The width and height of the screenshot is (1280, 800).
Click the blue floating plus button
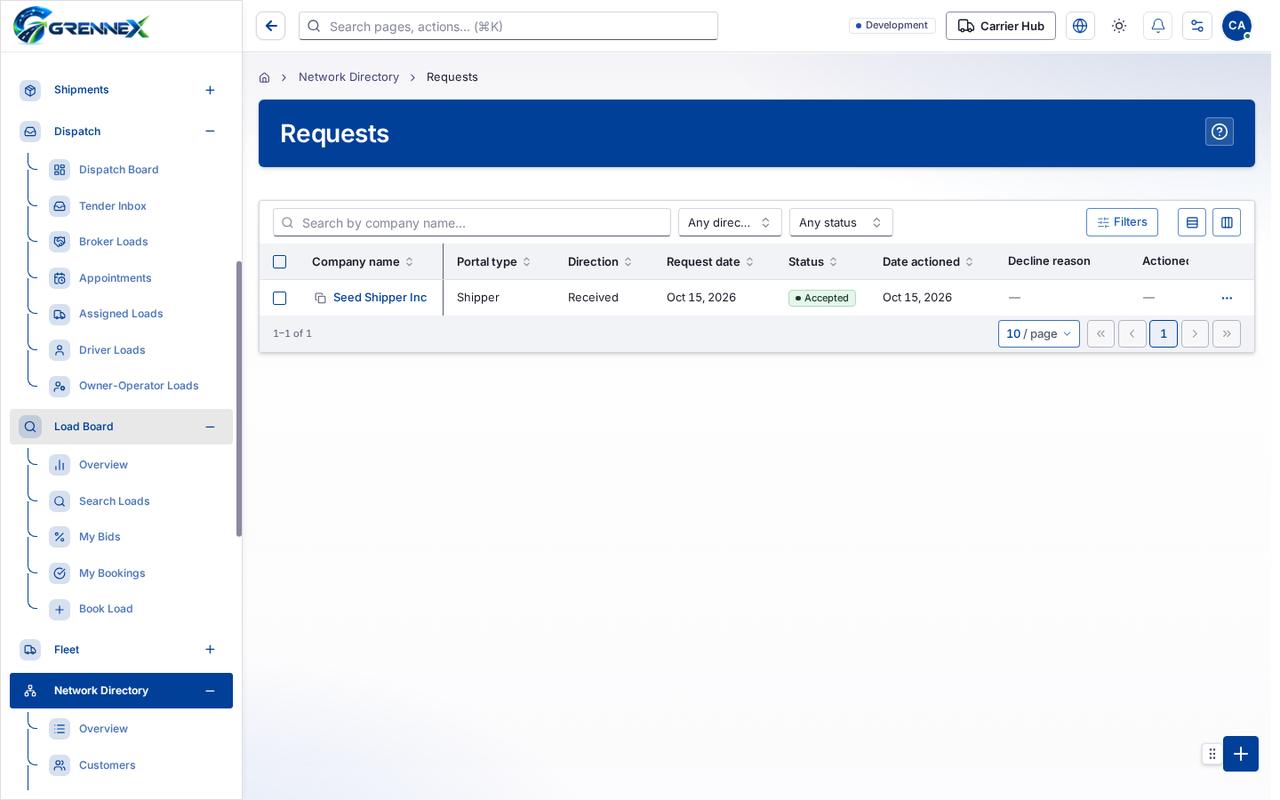pyautogui.click(x=1241, y=754)
